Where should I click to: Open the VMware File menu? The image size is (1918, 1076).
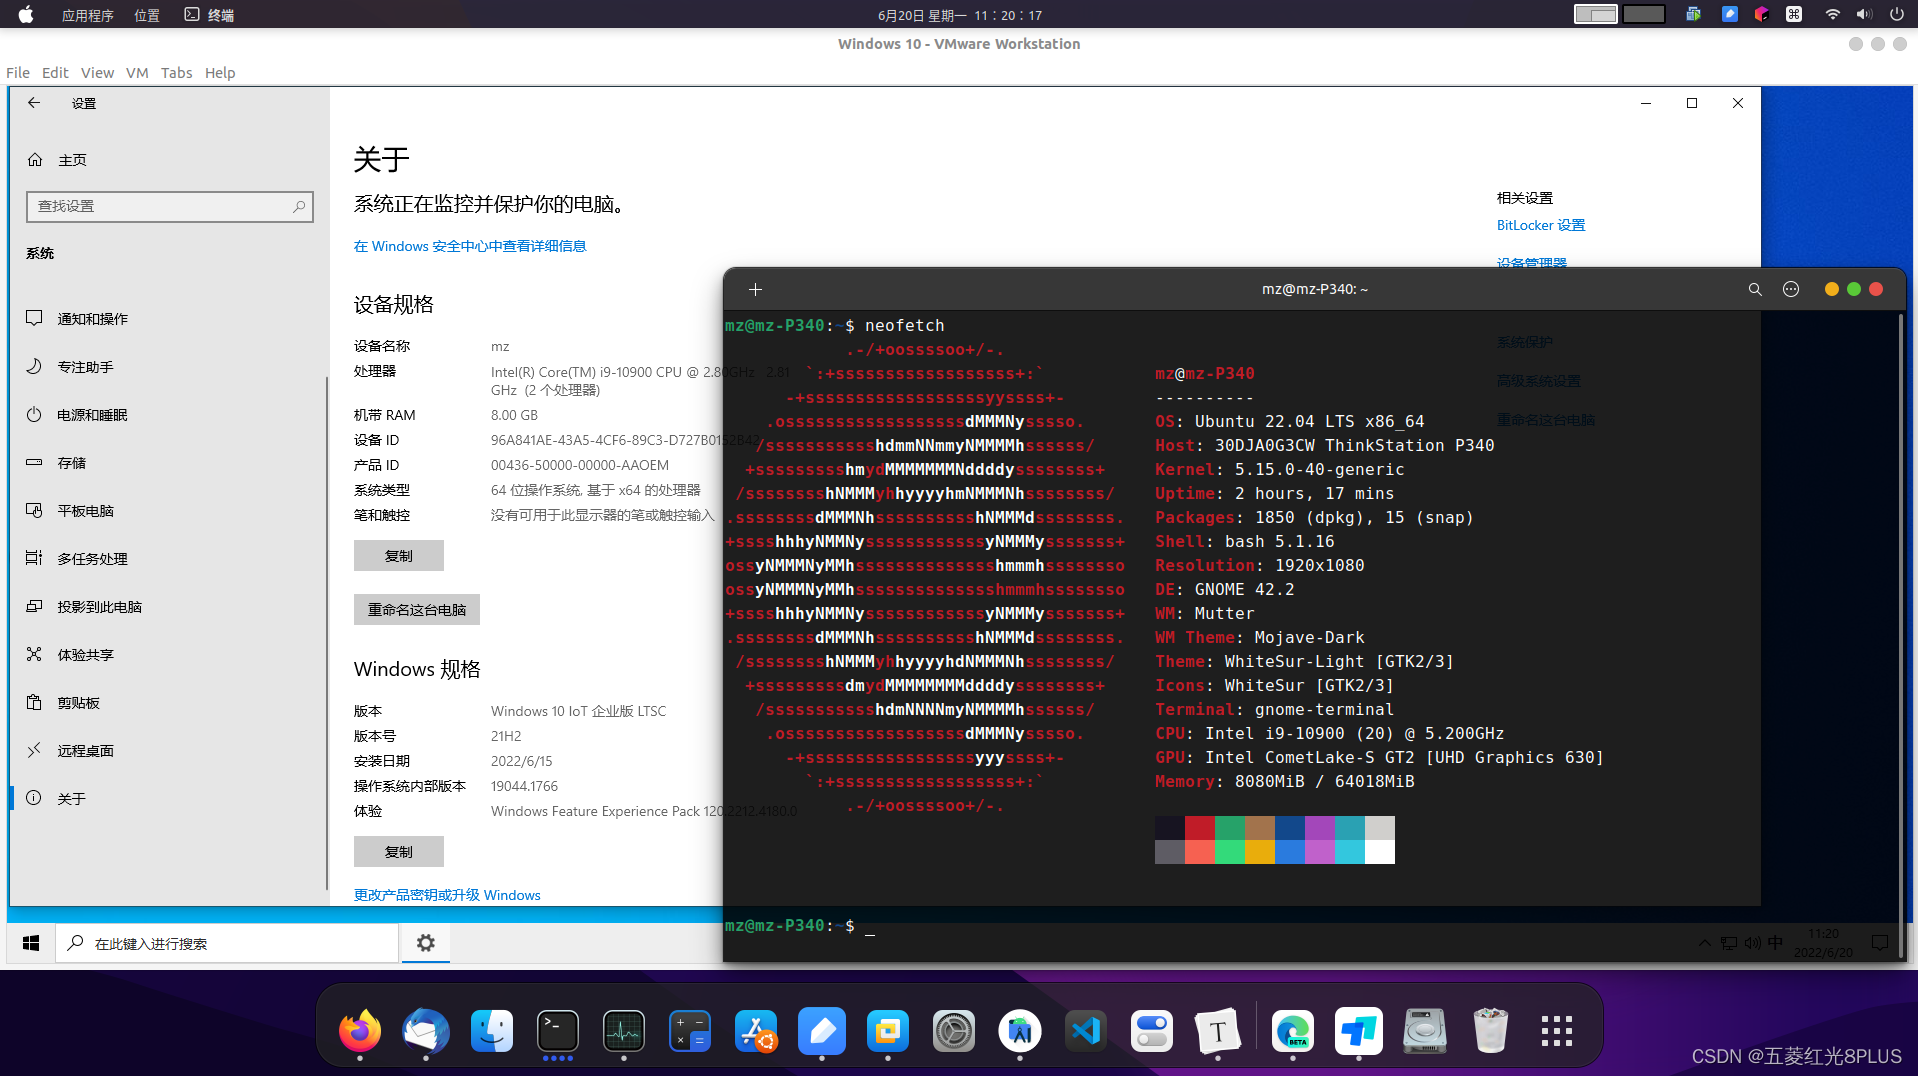tap(18, 73)
